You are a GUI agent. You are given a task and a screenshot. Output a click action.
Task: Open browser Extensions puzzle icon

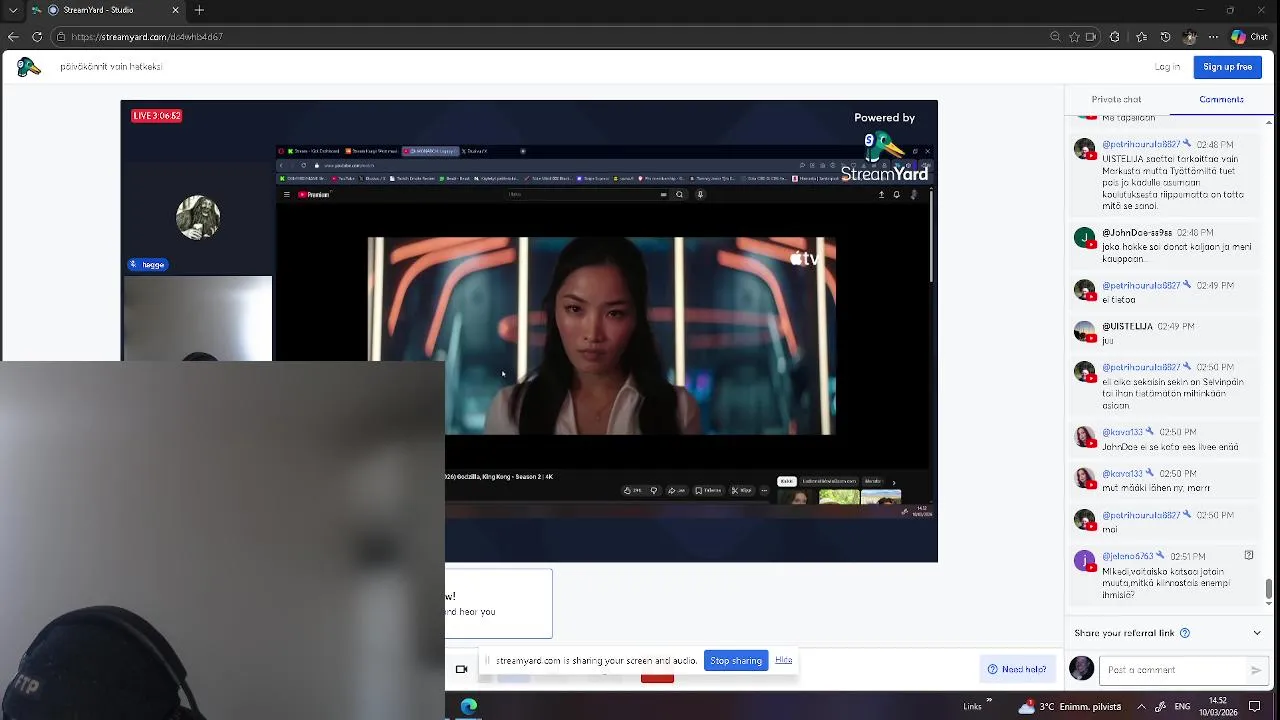tap(1114, 37)
